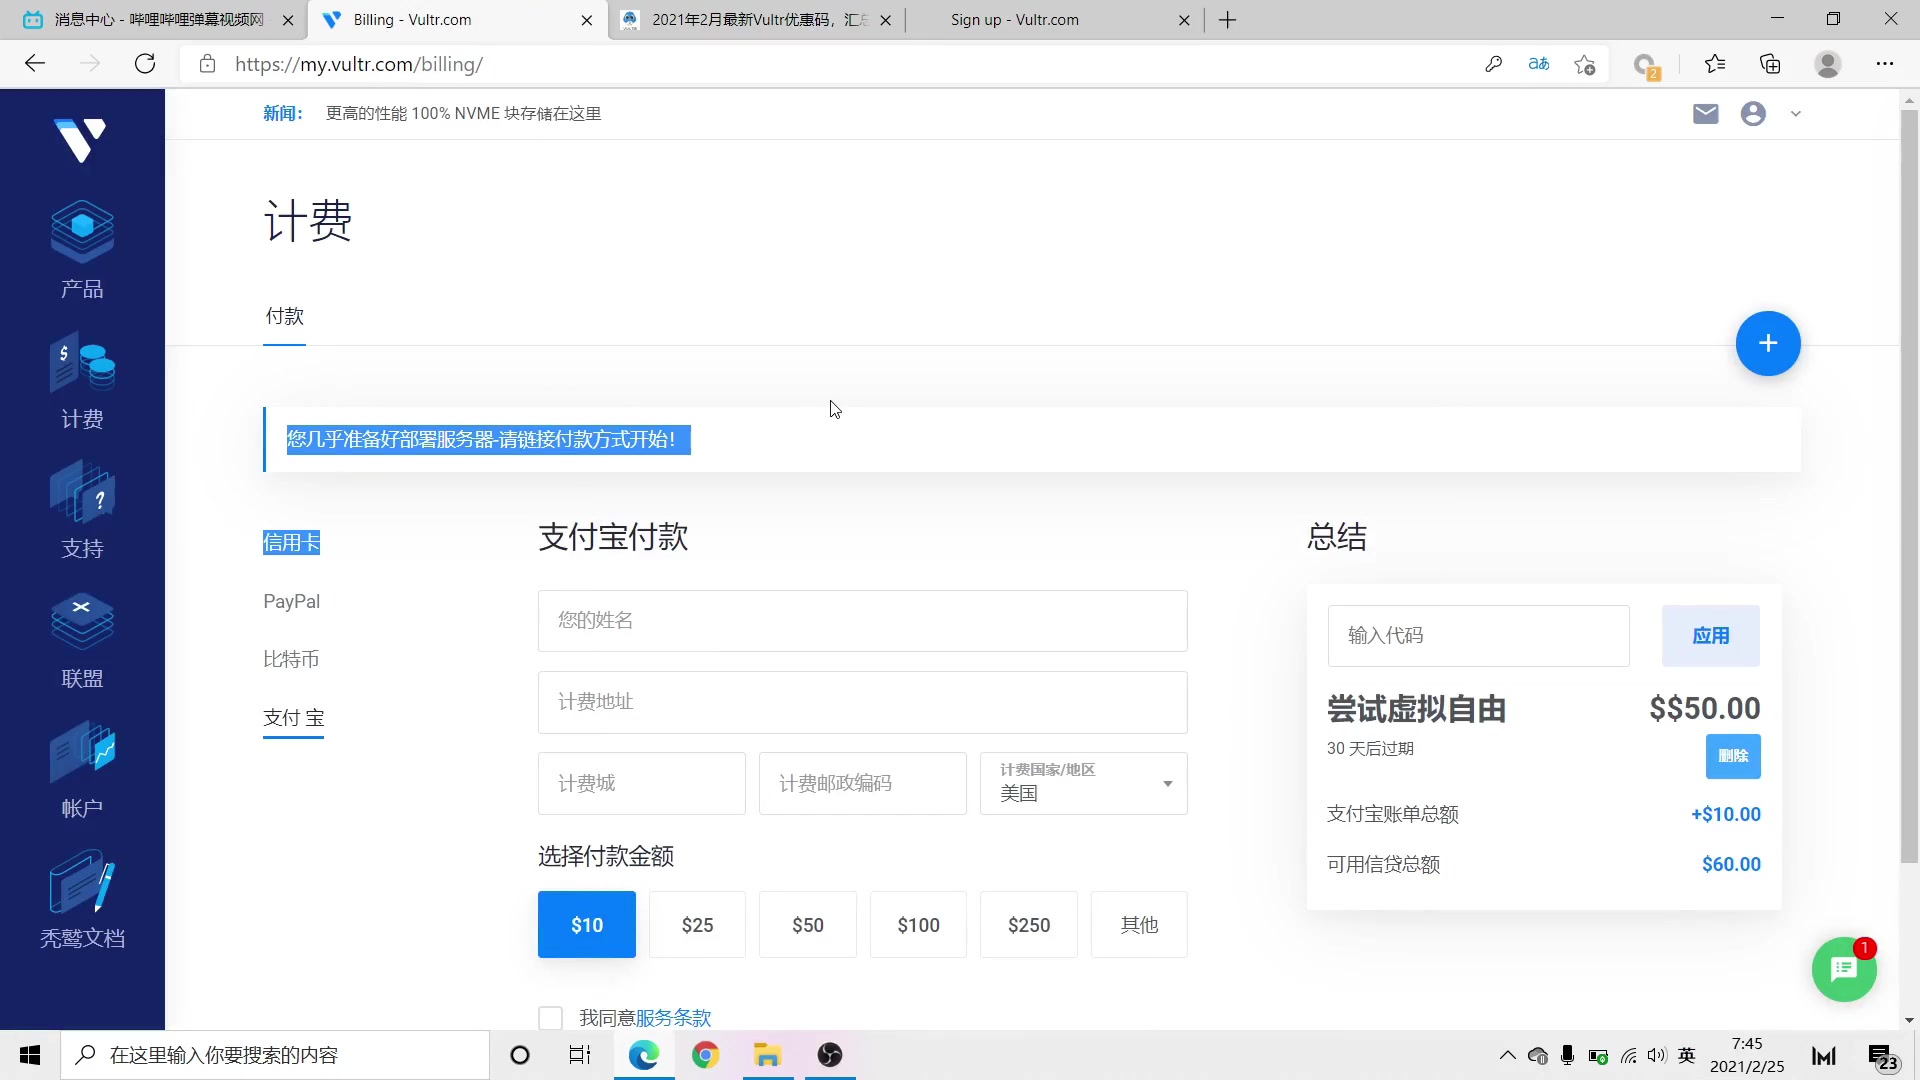Open browser settings and more menu
Image resolution: width=1920 pixels, height=1080 pixels.
[x=1884, y=64]
